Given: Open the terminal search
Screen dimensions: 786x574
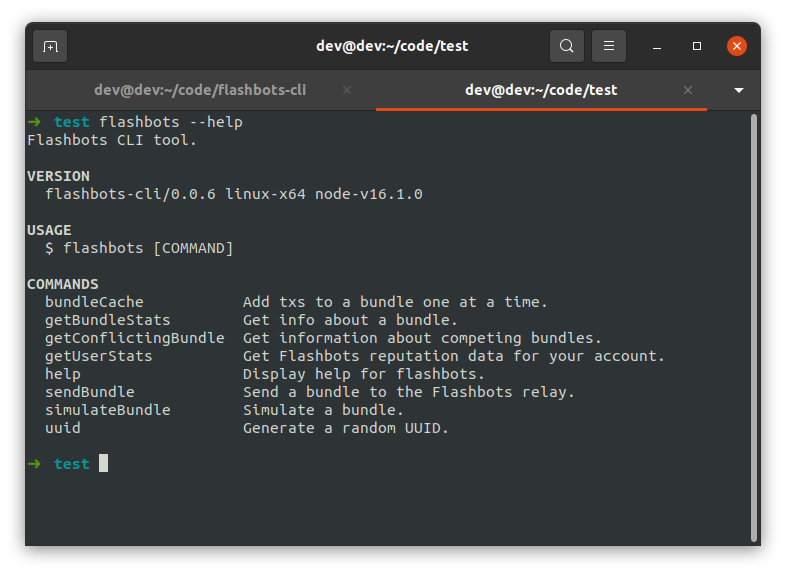Looking at the screenshot, I should pyautogui.click(x=566, y=46).
